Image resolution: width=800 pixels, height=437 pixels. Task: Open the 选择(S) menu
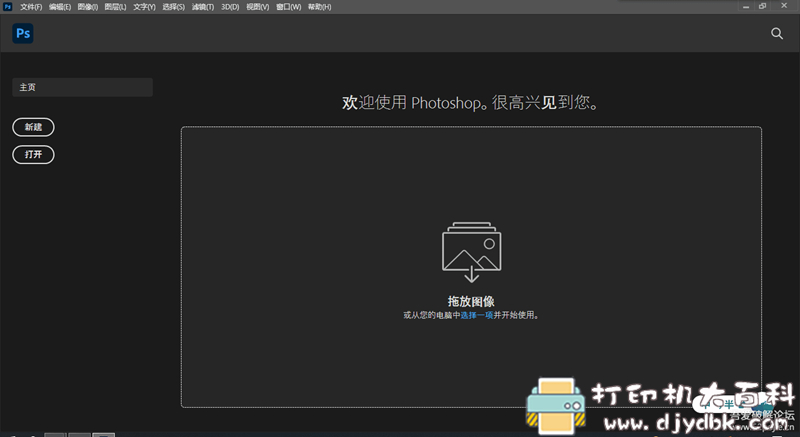[x=173, y=7]
